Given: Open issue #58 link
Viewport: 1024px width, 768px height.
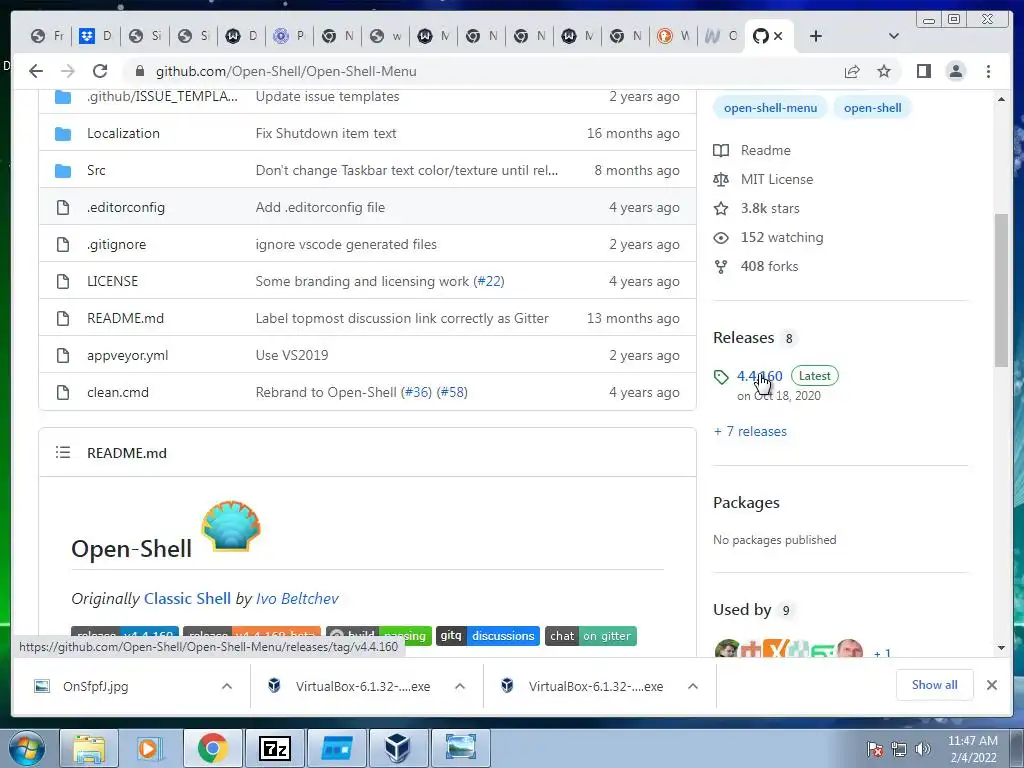Looking at the screenshot, I should pos(452,392).
